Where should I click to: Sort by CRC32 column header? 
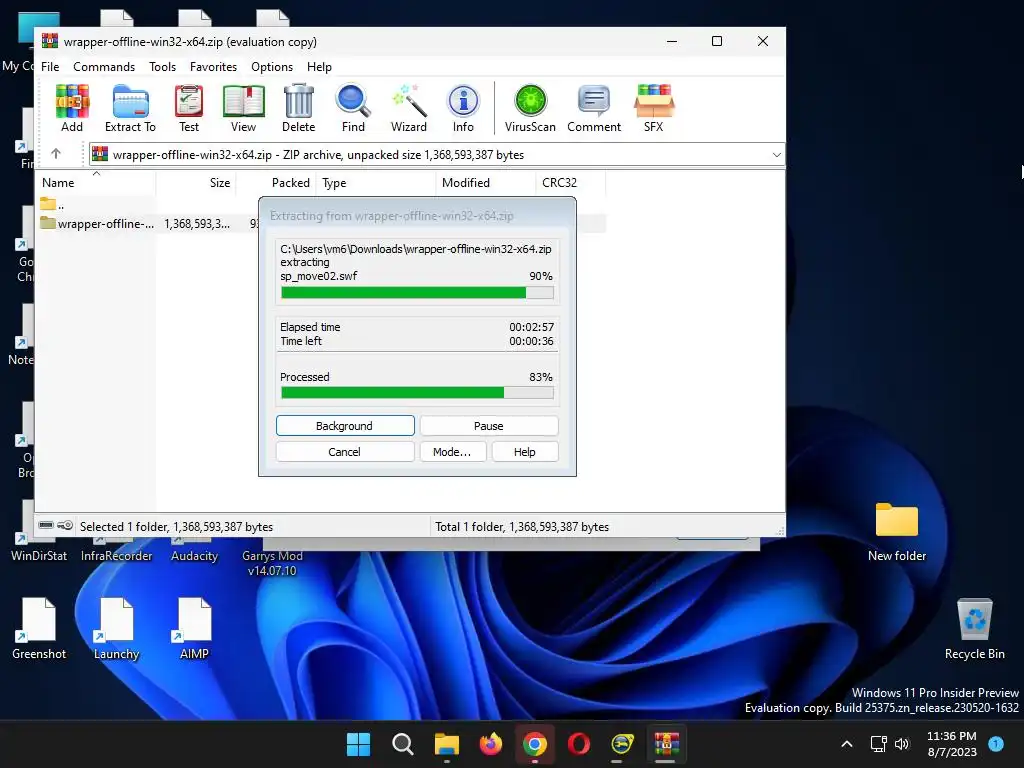tap(570, 183)
